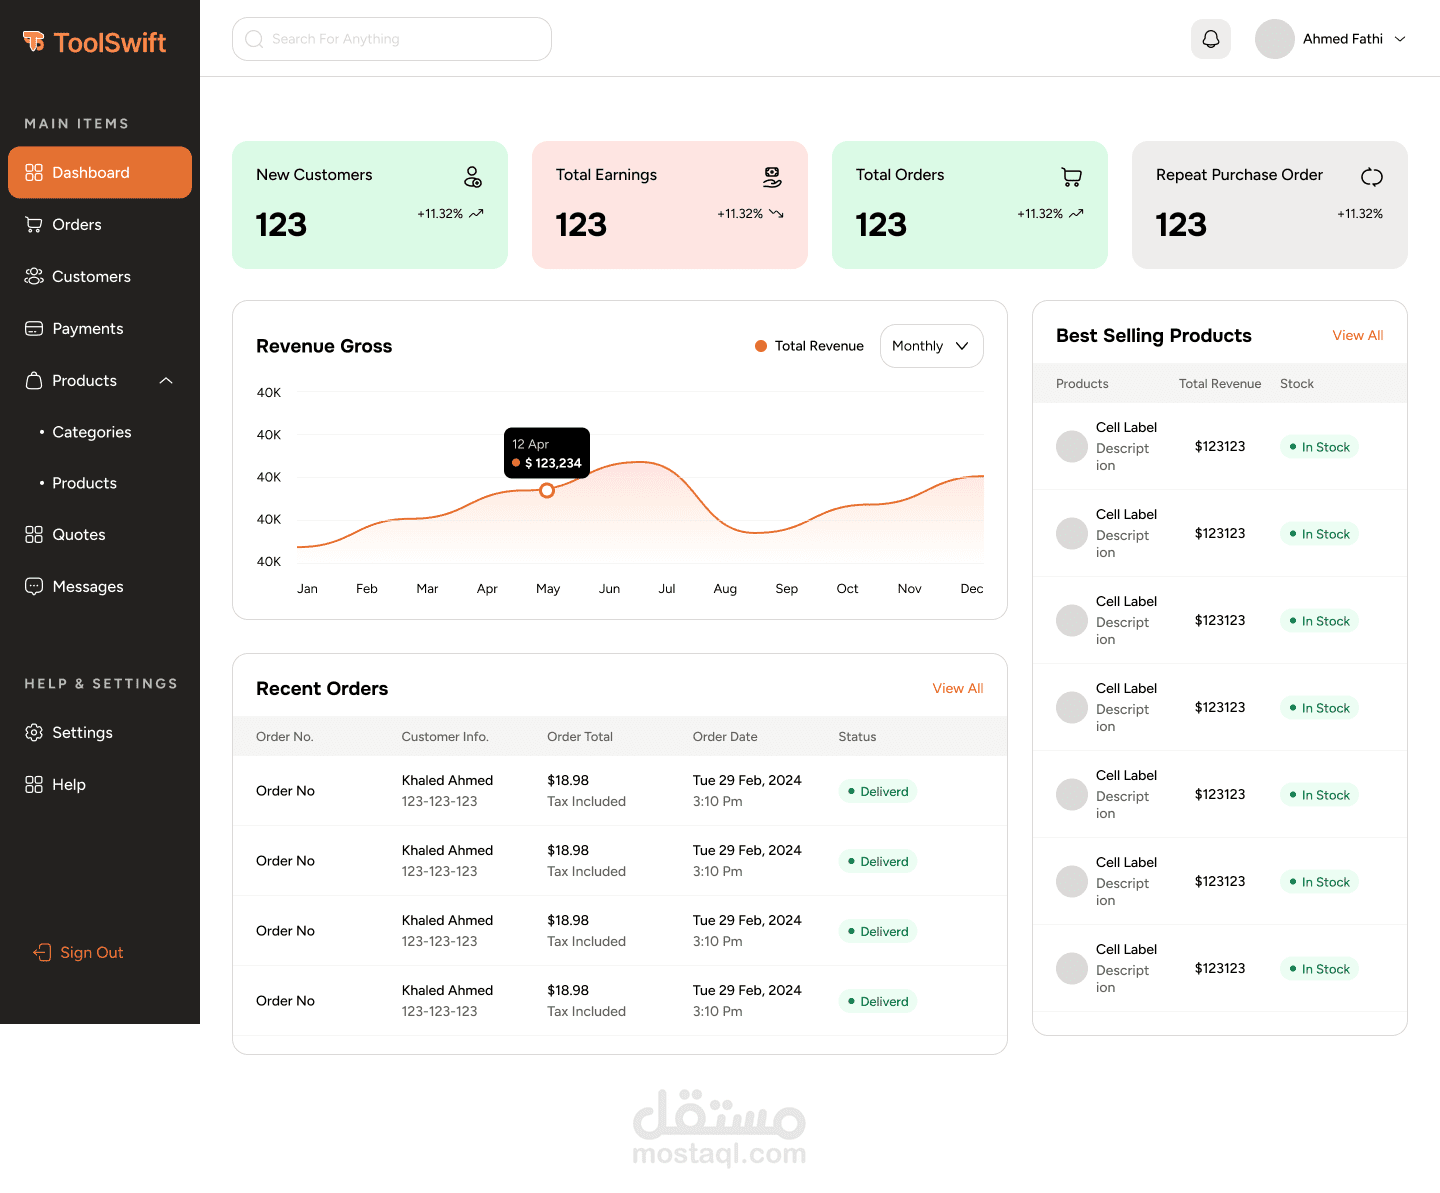The width and height of the screenshot is (1440, 1193).
Task: Click the Help grid icon
Action: click(x=34, y=784)
